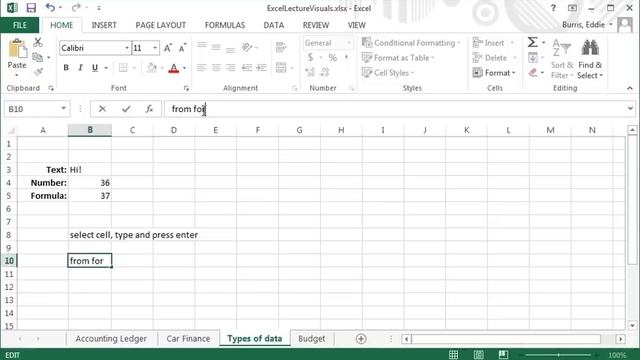Click the Borders icon
The image size is (640, 360).
point(123,68)
